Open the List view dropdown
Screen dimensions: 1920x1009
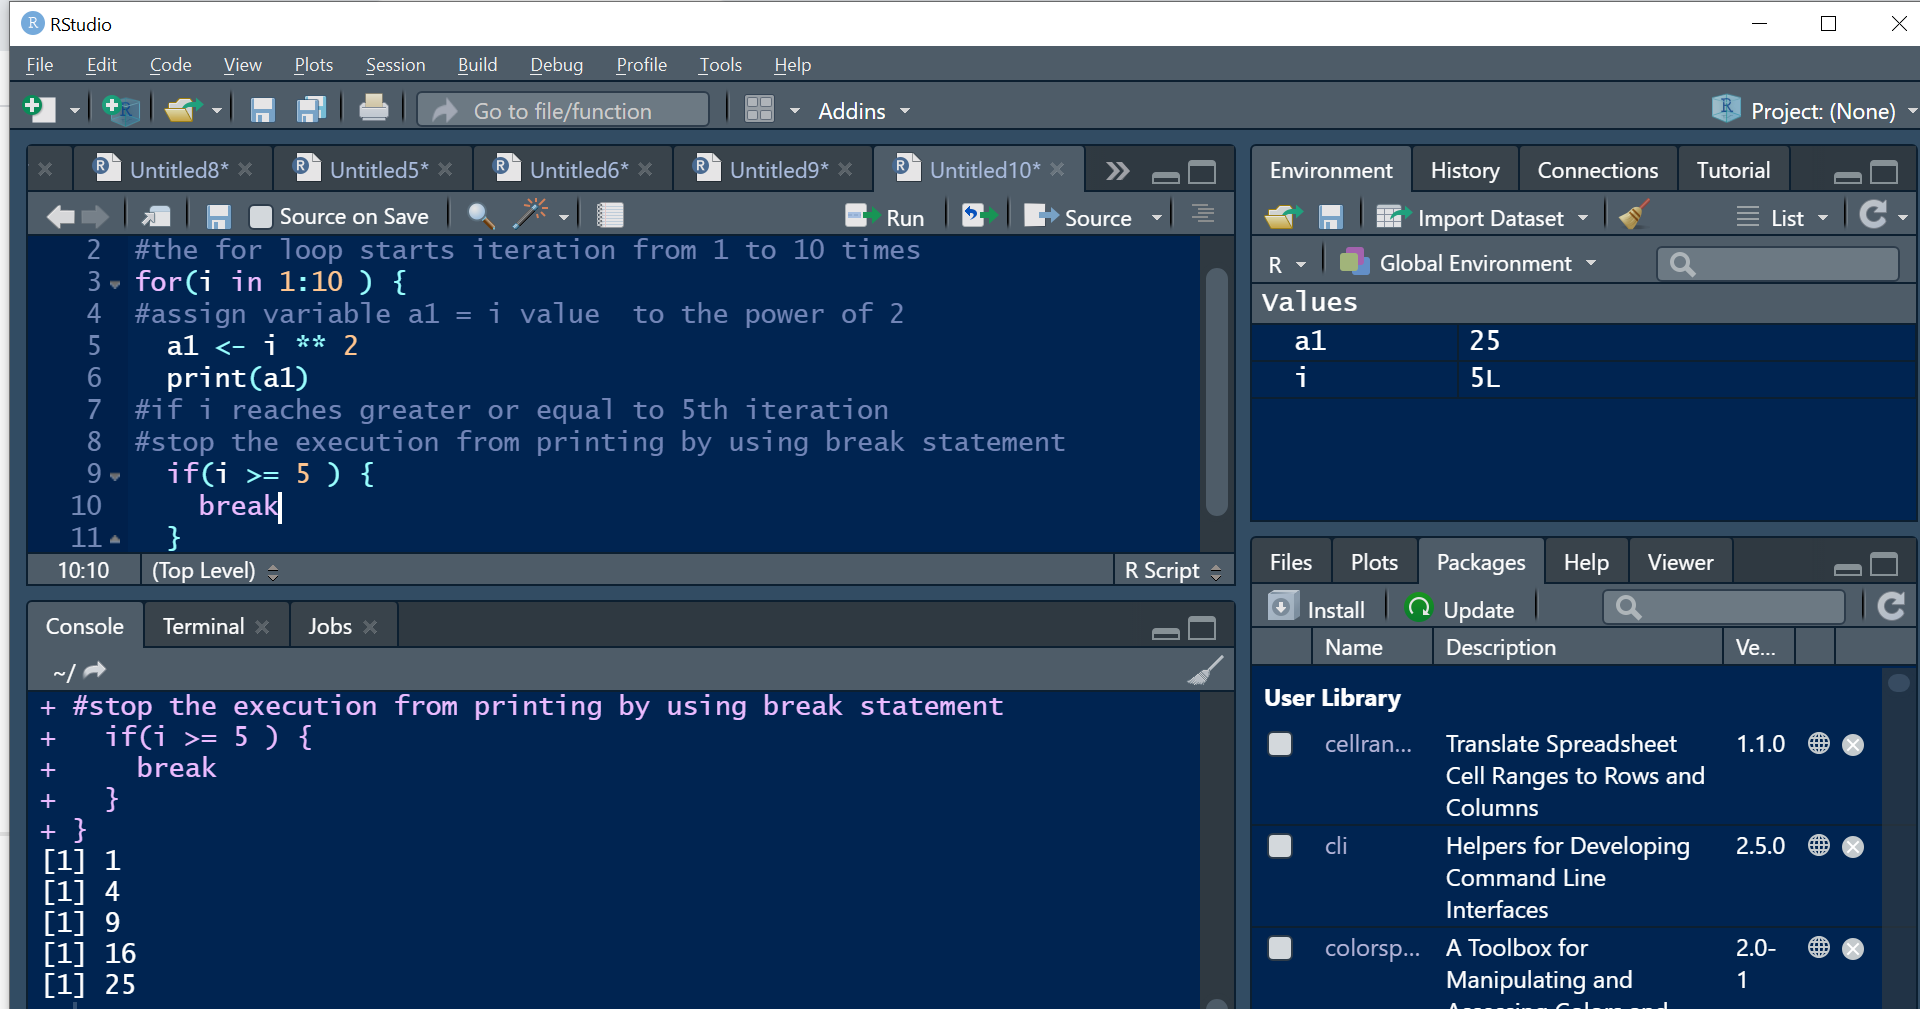point(1782,217)
